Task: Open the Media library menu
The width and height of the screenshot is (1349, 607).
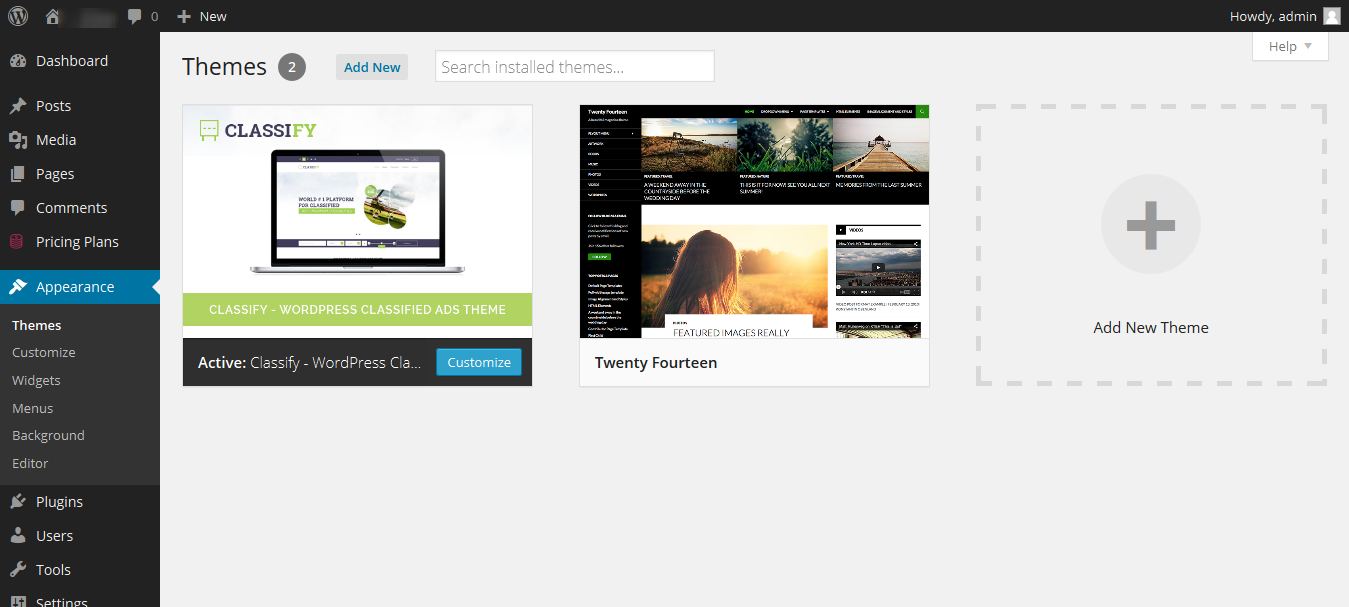Action: click(x=80, y=140)
